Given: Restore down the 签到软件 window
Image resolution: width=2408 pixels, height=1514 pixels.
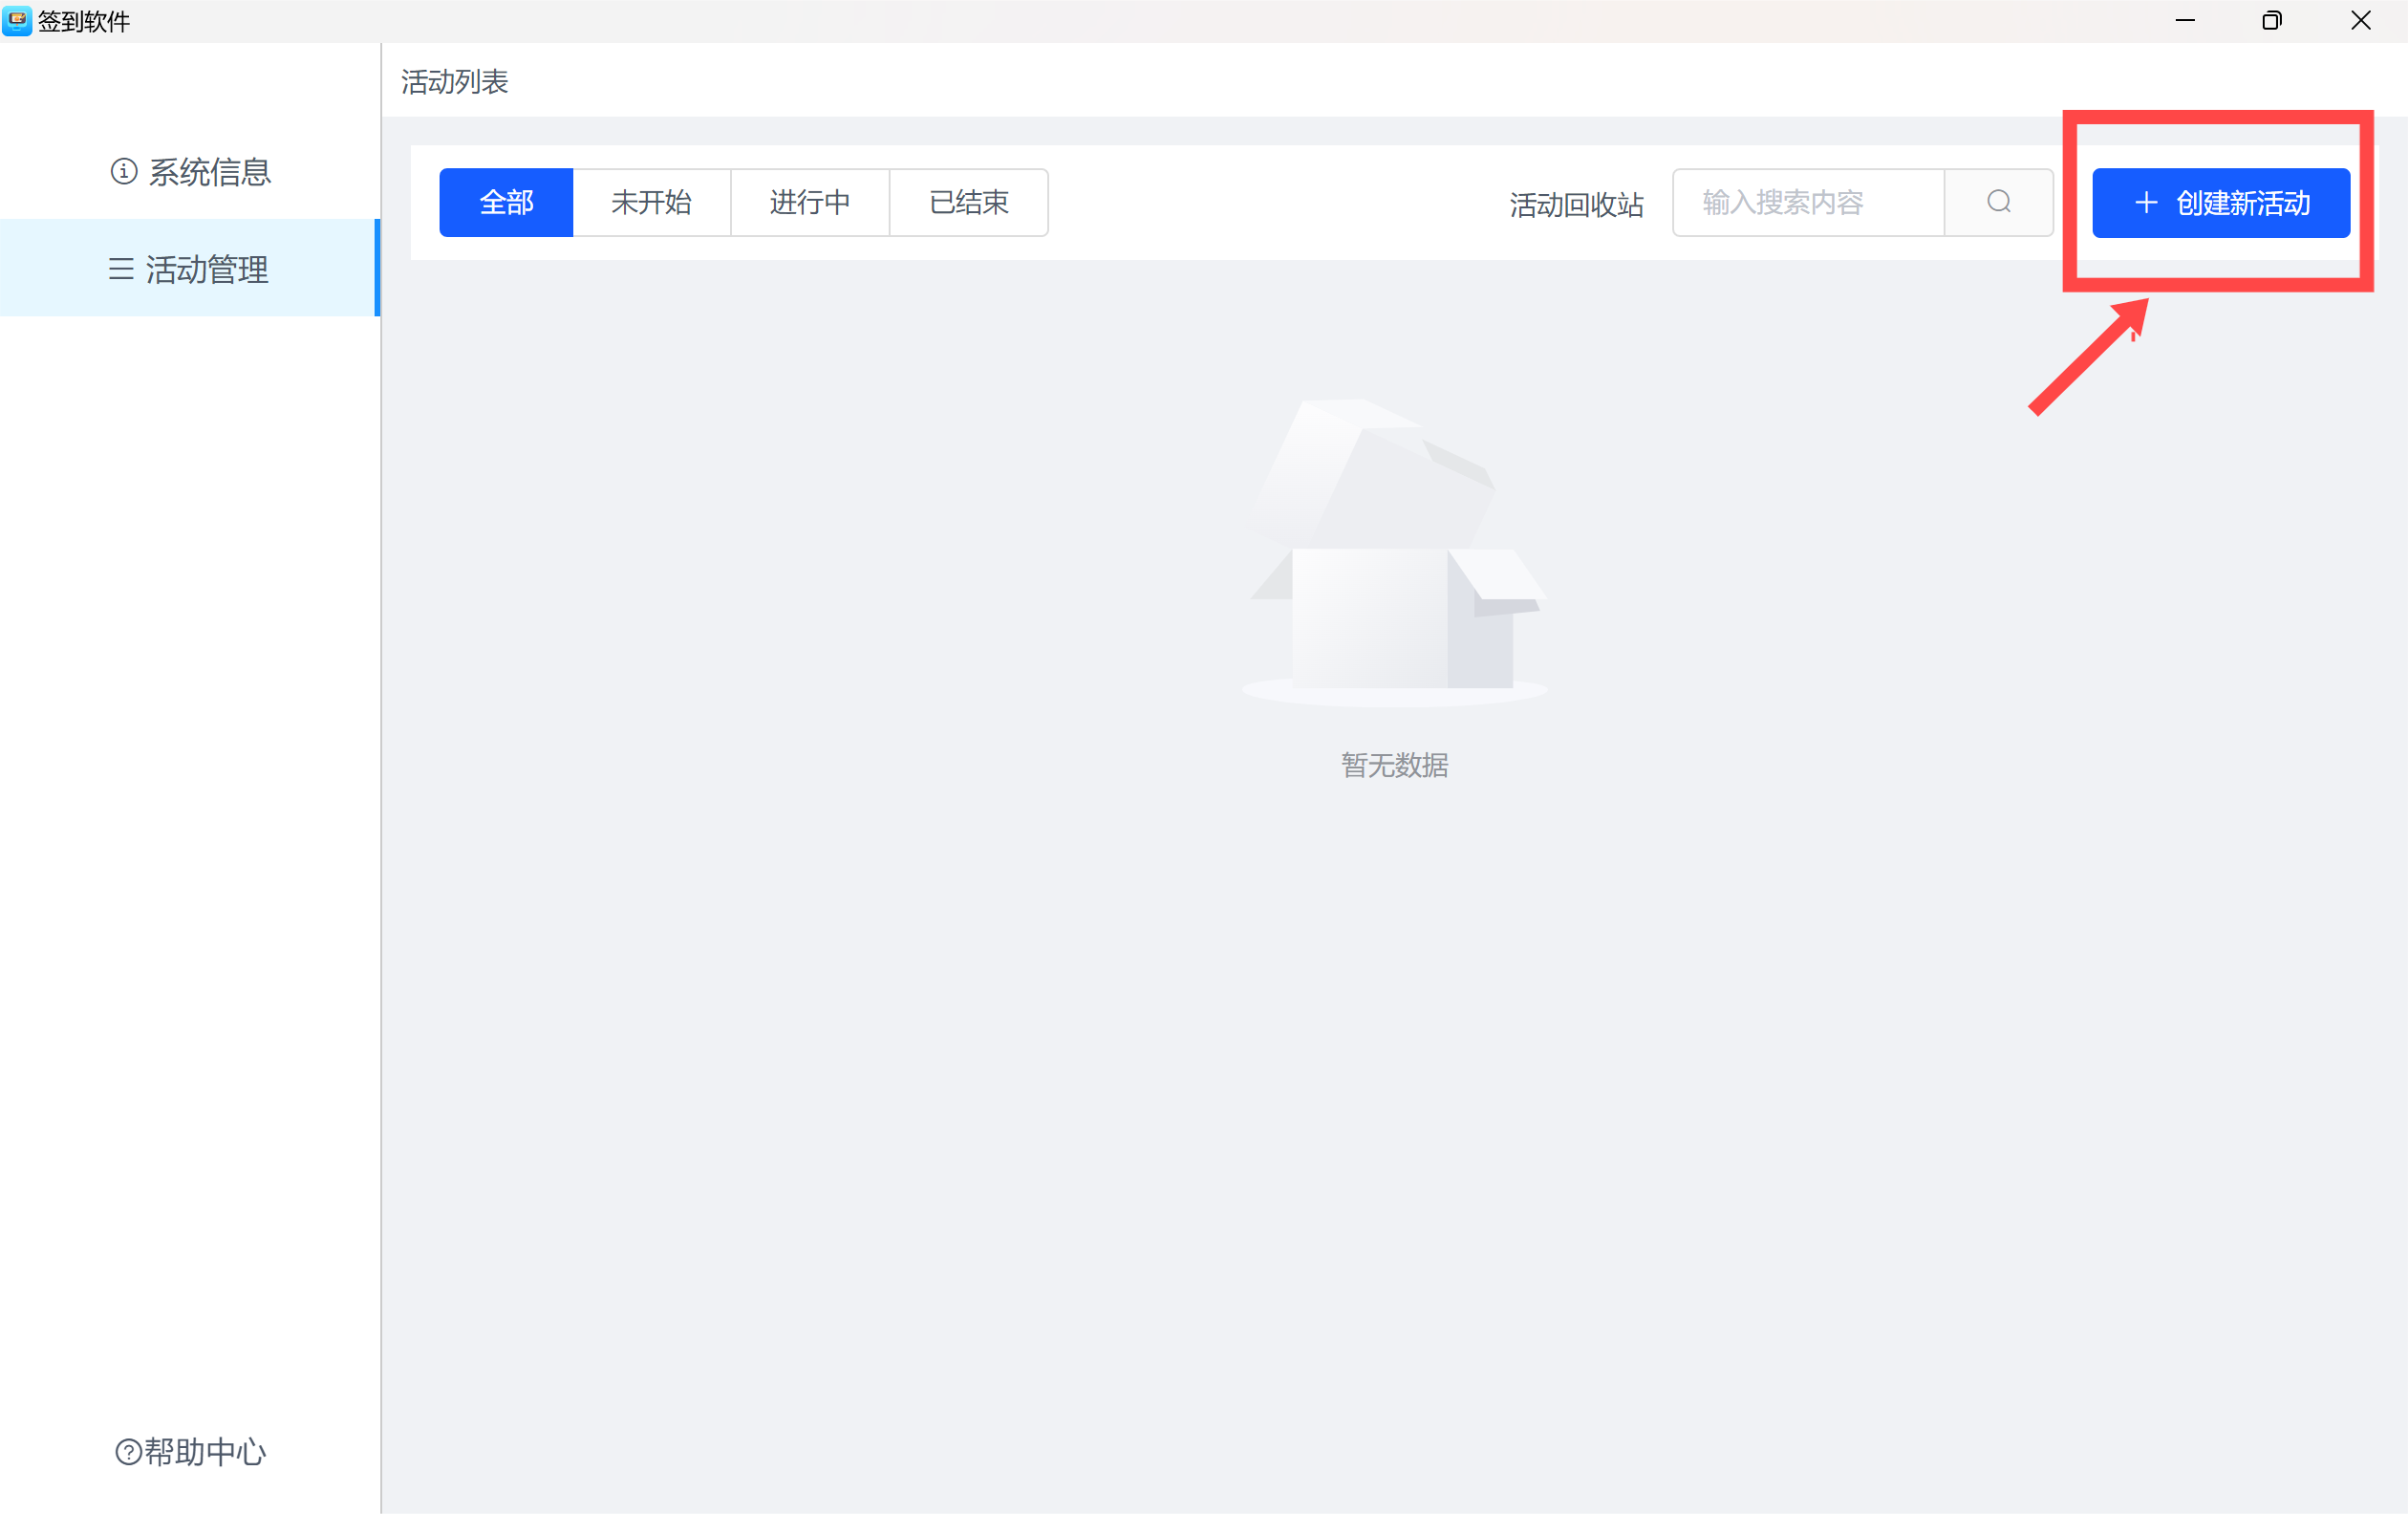Looking at the screenshot, I should [2272, 21].
